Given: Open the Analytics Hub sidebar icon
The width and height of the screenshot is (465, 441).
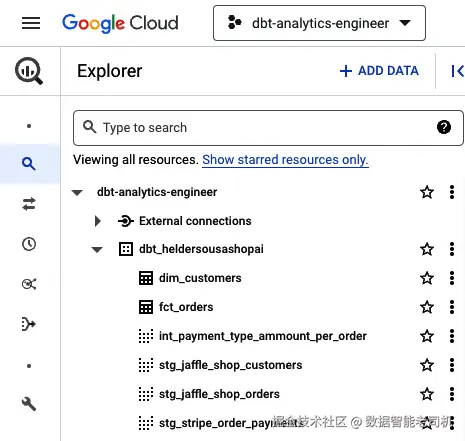Looking at the screenshot, I should click(29, 284).
